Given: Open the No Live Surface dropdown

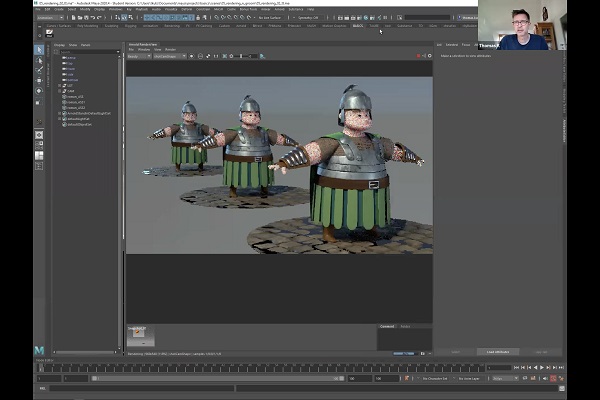Looking at the screenshot, I should pos(270,18).
